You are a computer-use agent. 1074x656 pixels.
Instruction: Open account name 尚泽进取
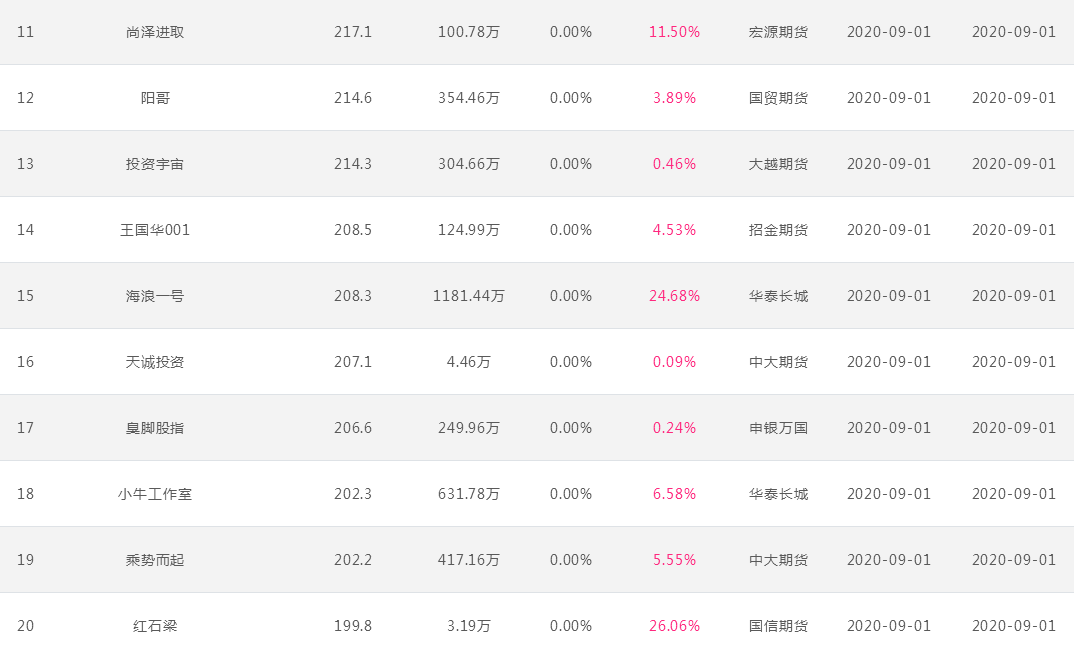pos(155,32)
